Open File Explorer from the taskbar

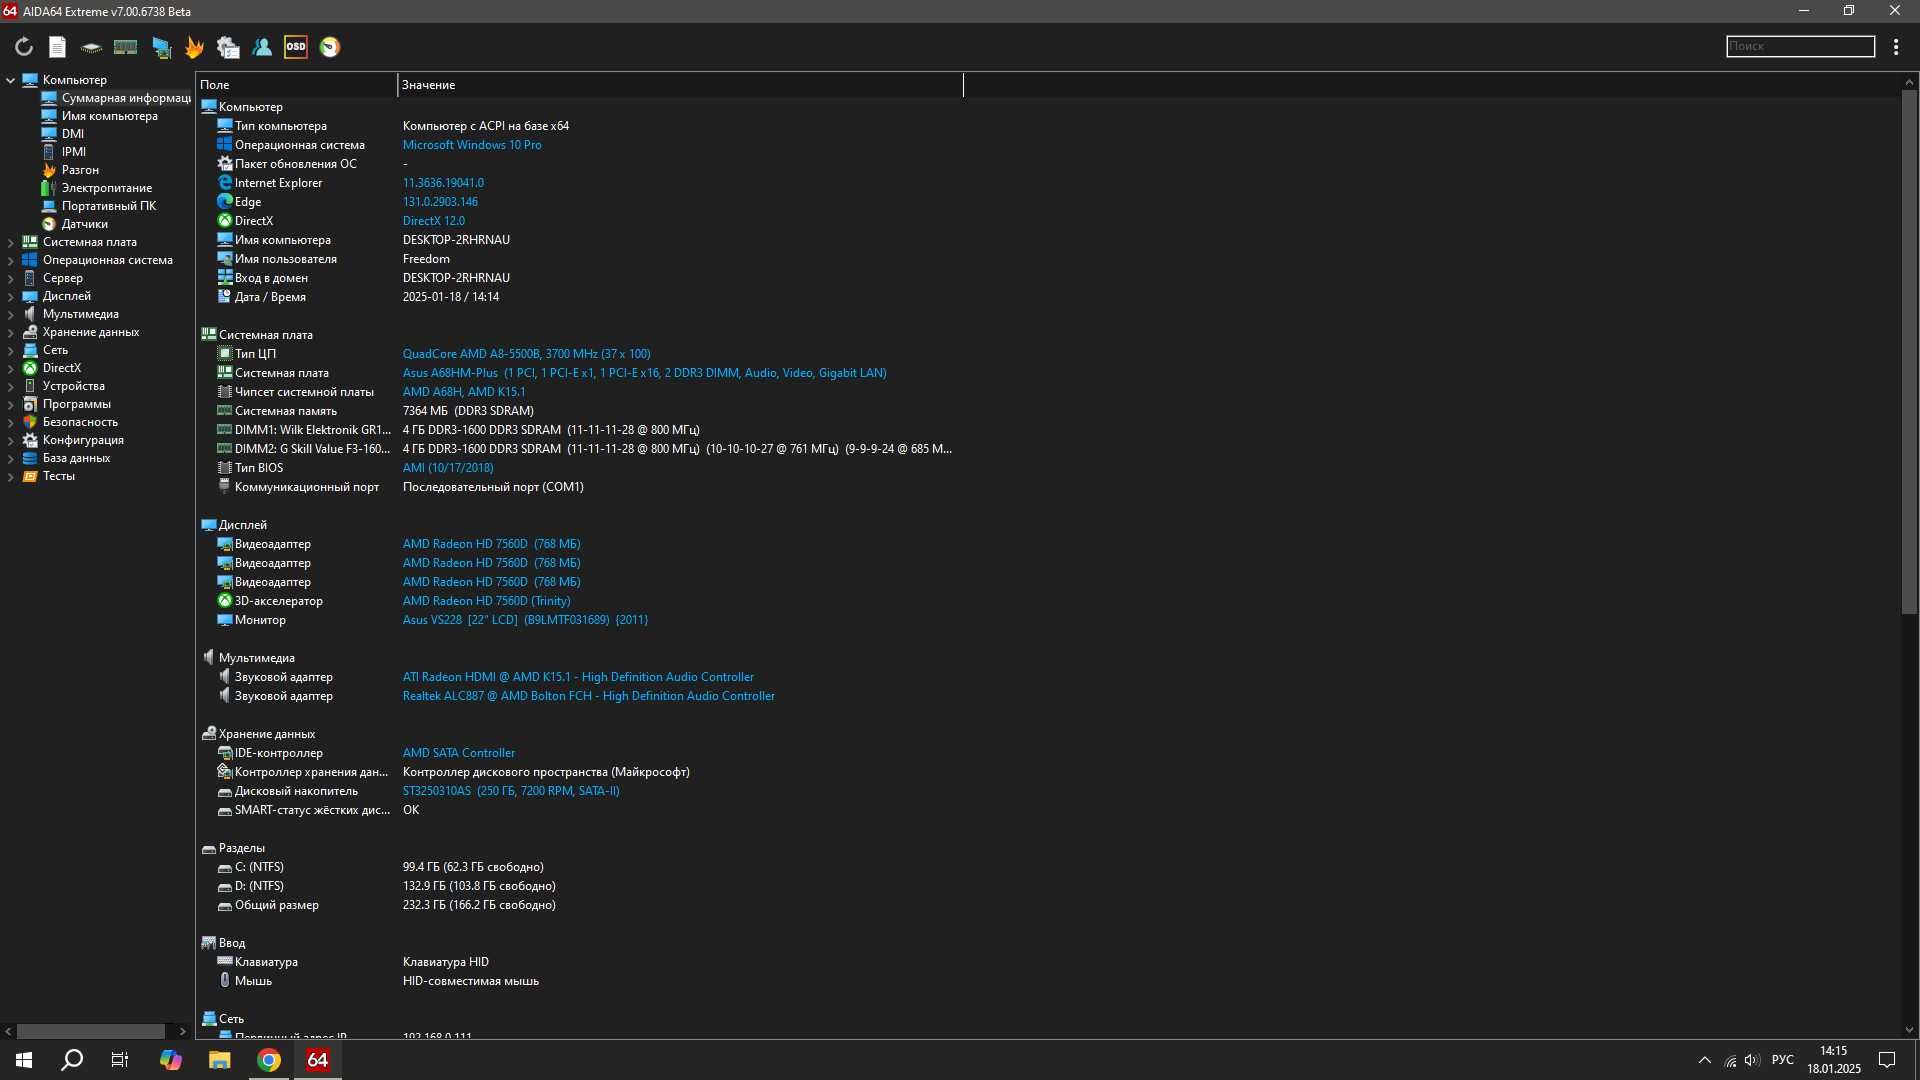click(x=220, y=1060)
